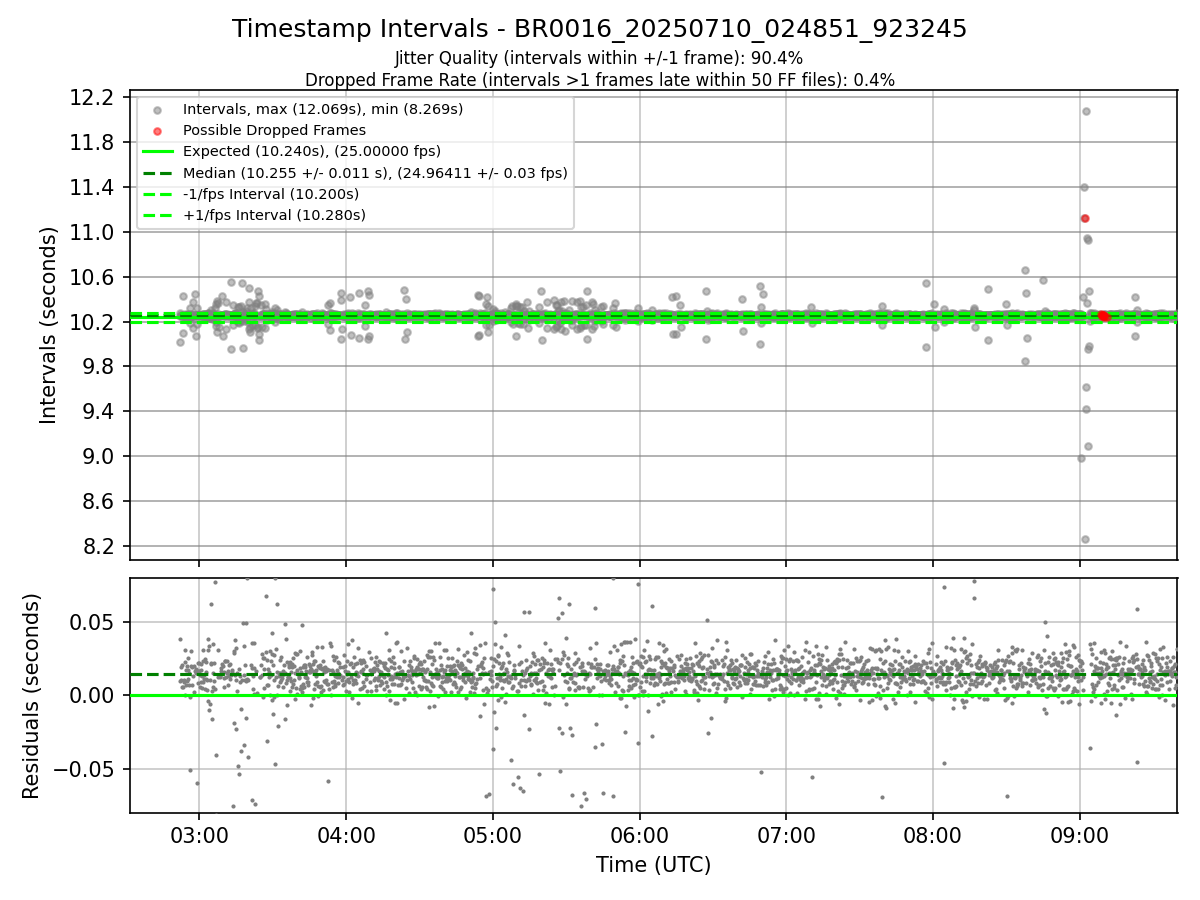The height and width of the screenshot is (900, 1200).
Task: Click the solid green line sample in the legend
Action: (158, 152)
